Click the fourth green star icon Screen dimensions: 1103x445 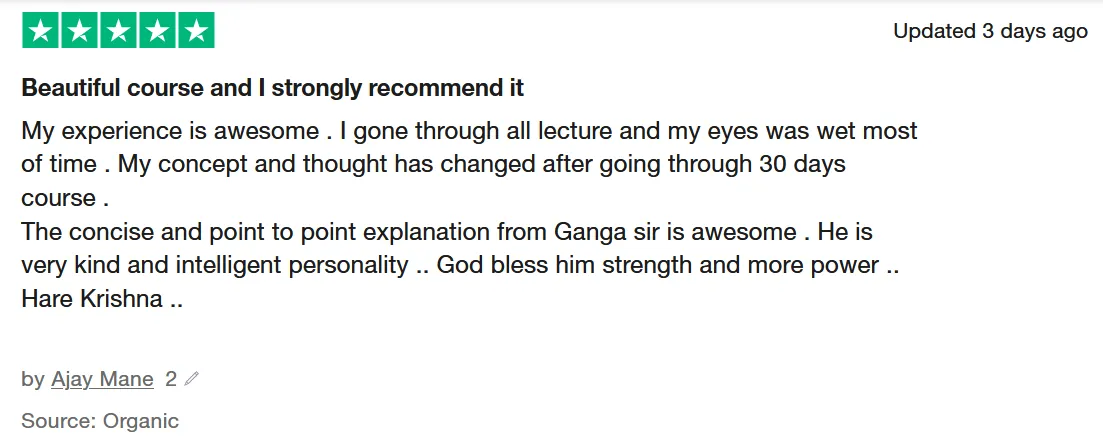tap(157, 32)
